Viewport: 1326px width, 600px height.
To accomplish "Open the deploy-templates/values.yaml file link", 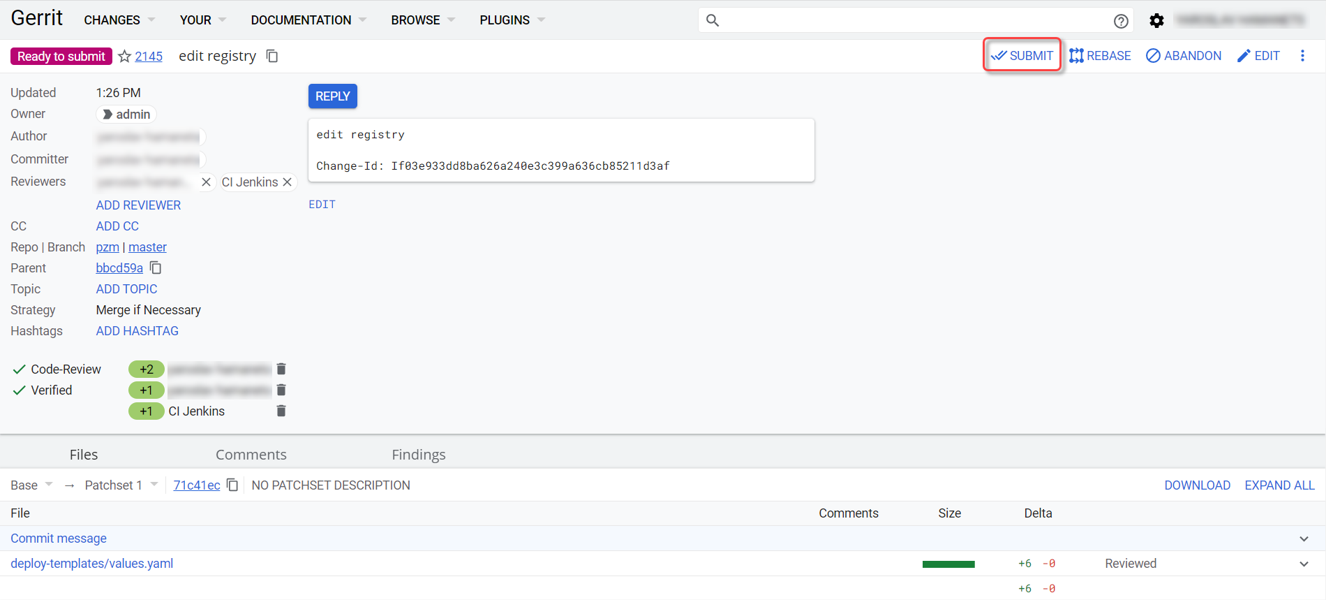I will (x=92, y=564).
